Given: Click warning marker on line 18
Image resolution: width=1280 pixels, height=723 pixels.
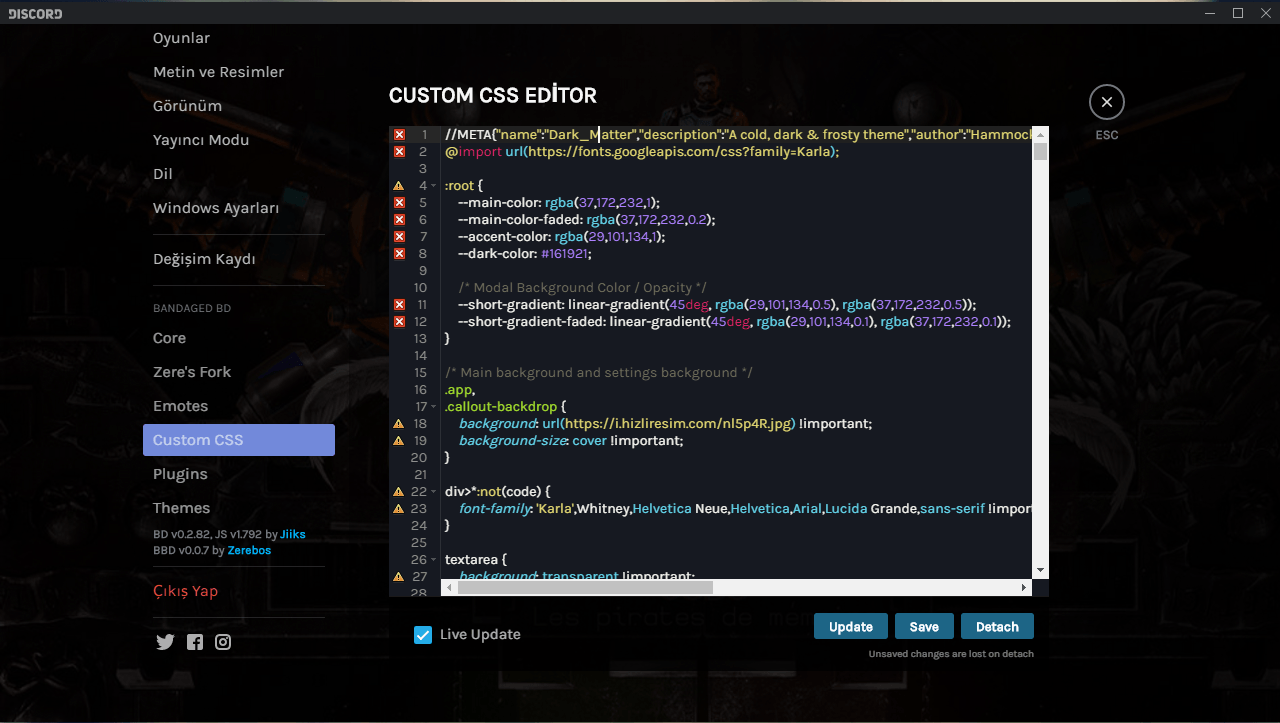Looking at the screenshot, I should (399, 423).
